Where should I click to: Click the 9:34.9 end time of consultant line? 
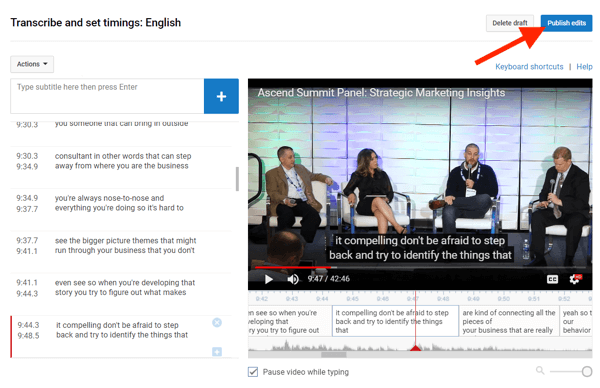tap(27, 166)
